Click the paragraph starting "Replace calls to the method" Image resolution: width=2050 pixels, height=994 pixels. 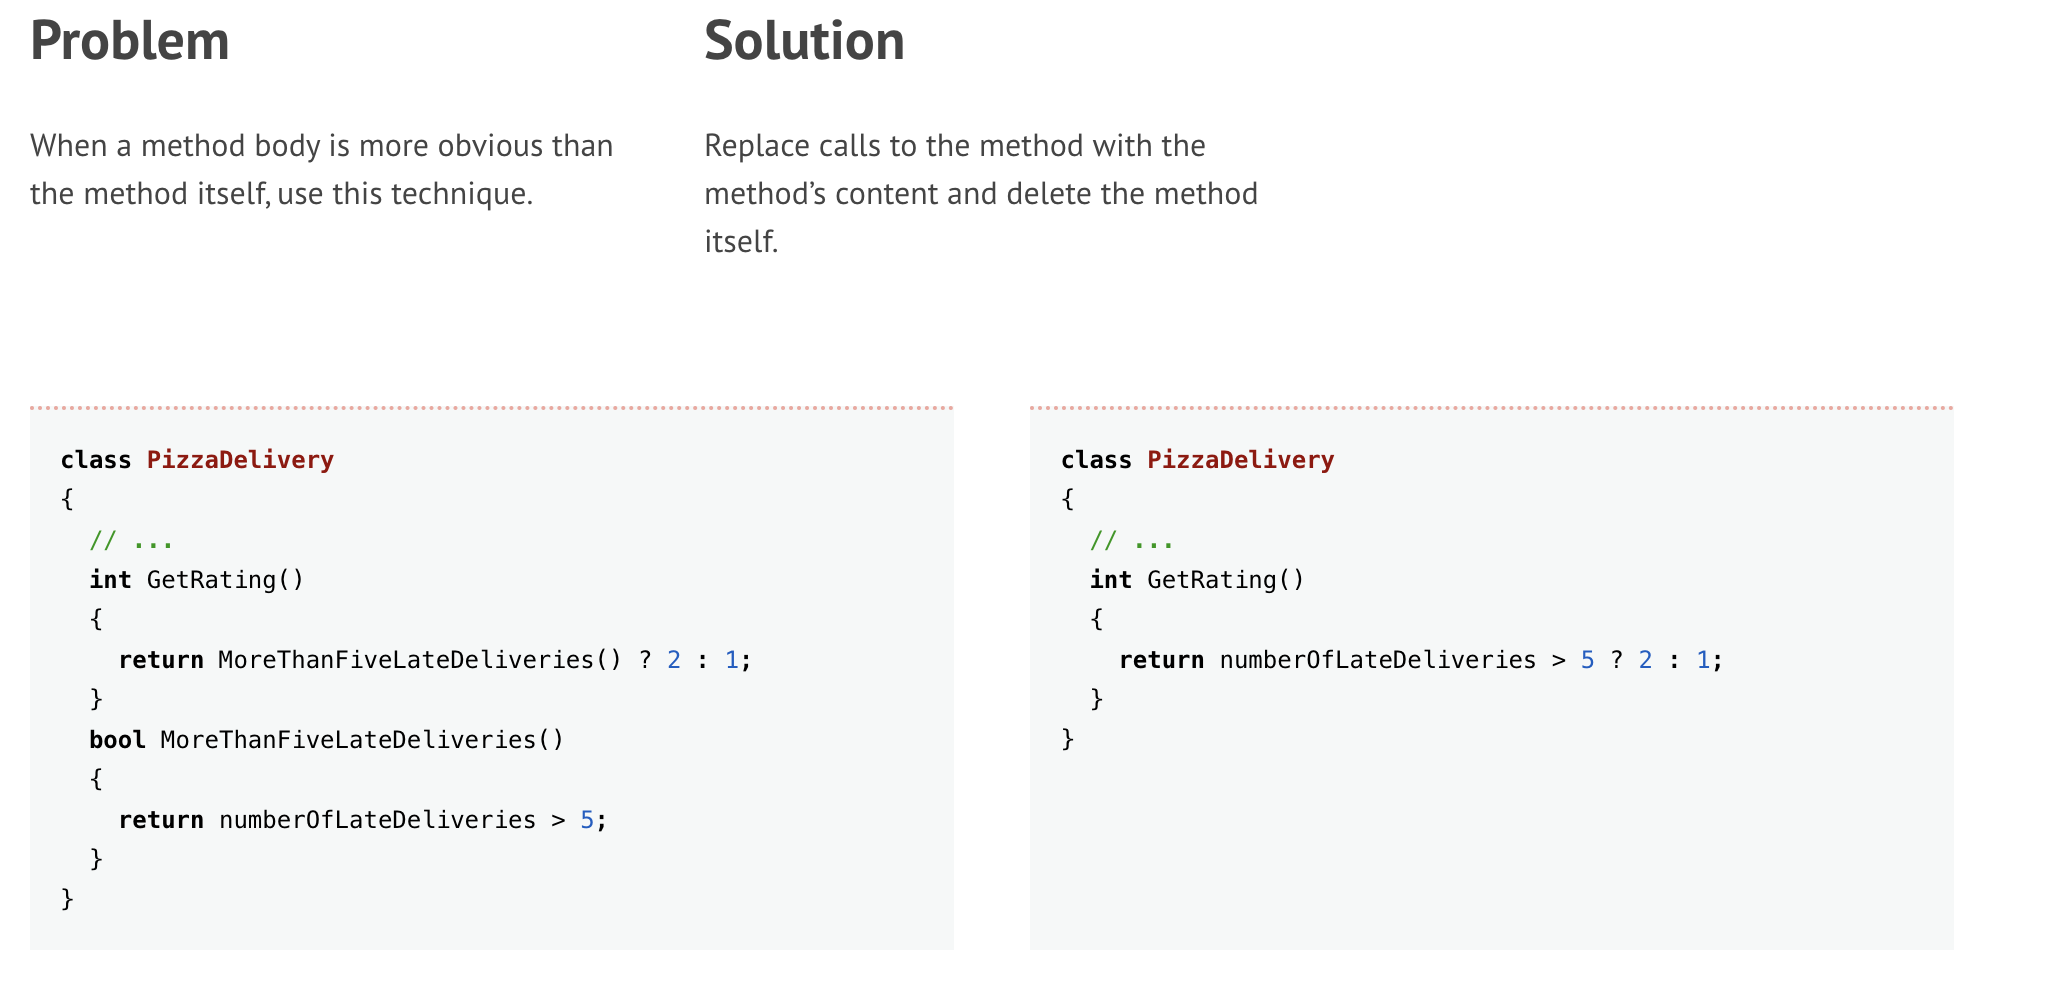tap(980, 193)
